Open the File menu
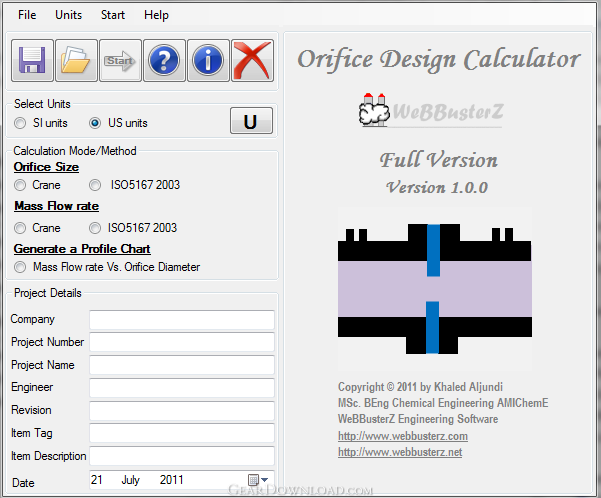 coord(27,15)
